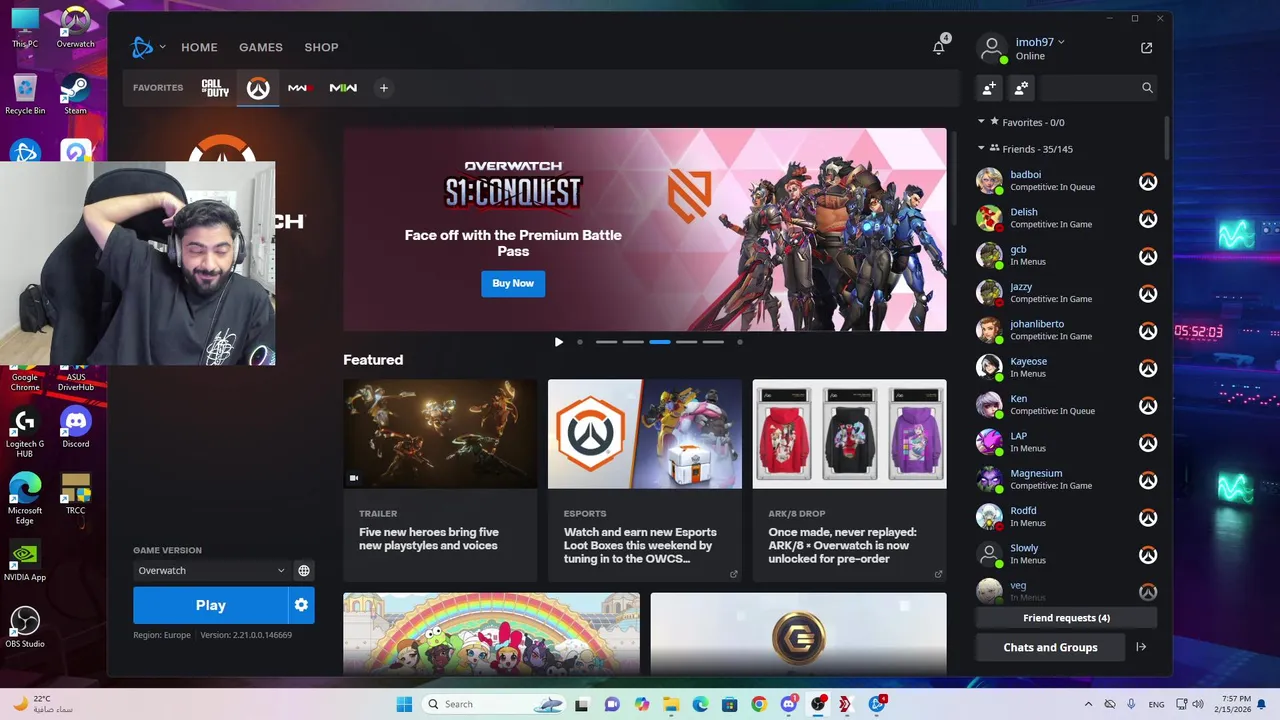The height and width of the screenshot is (720, 1280).
Task: Open the notifications bell
Action: click(939, 47)
